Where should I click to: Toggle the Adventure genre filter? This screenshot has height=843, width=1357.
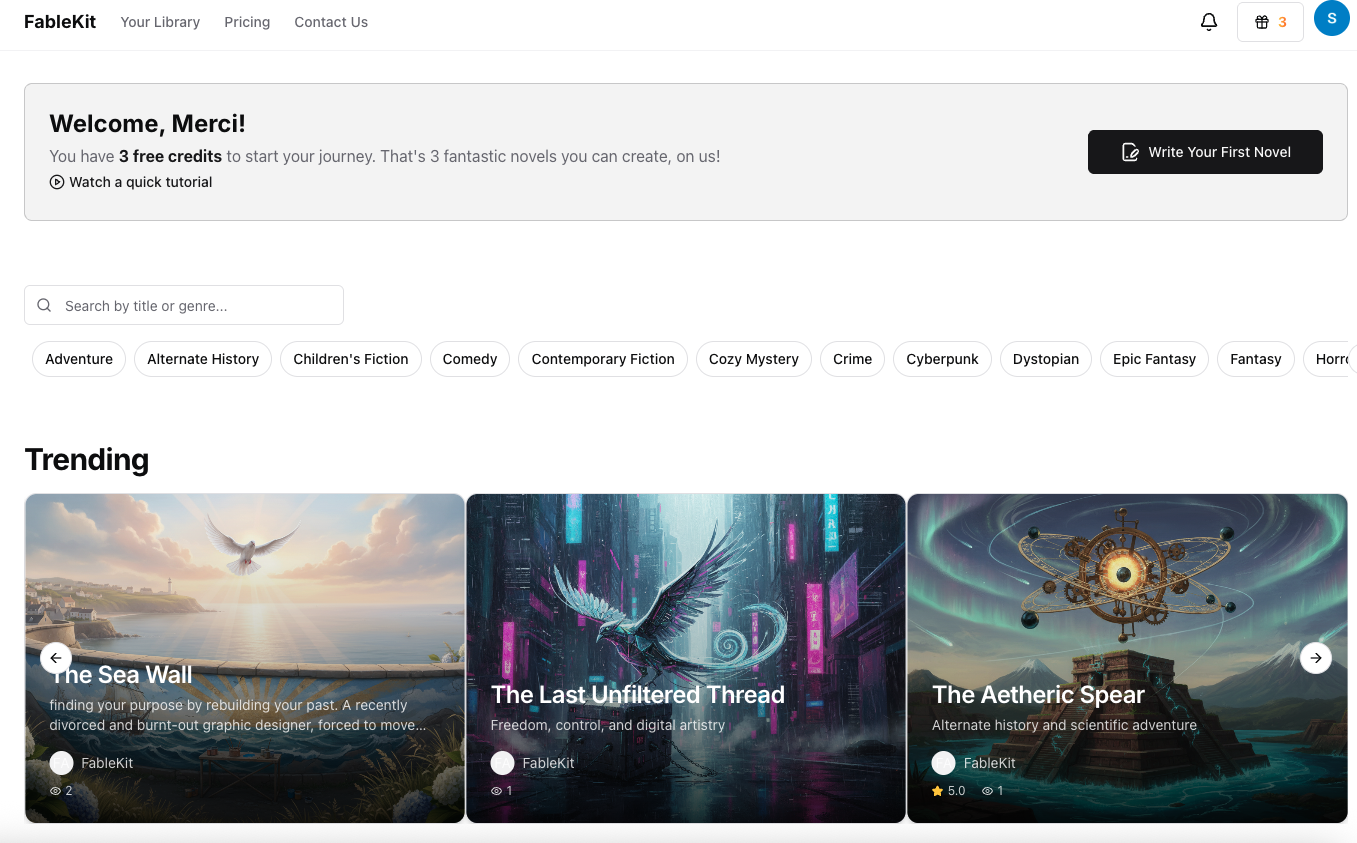click(78, 358)
